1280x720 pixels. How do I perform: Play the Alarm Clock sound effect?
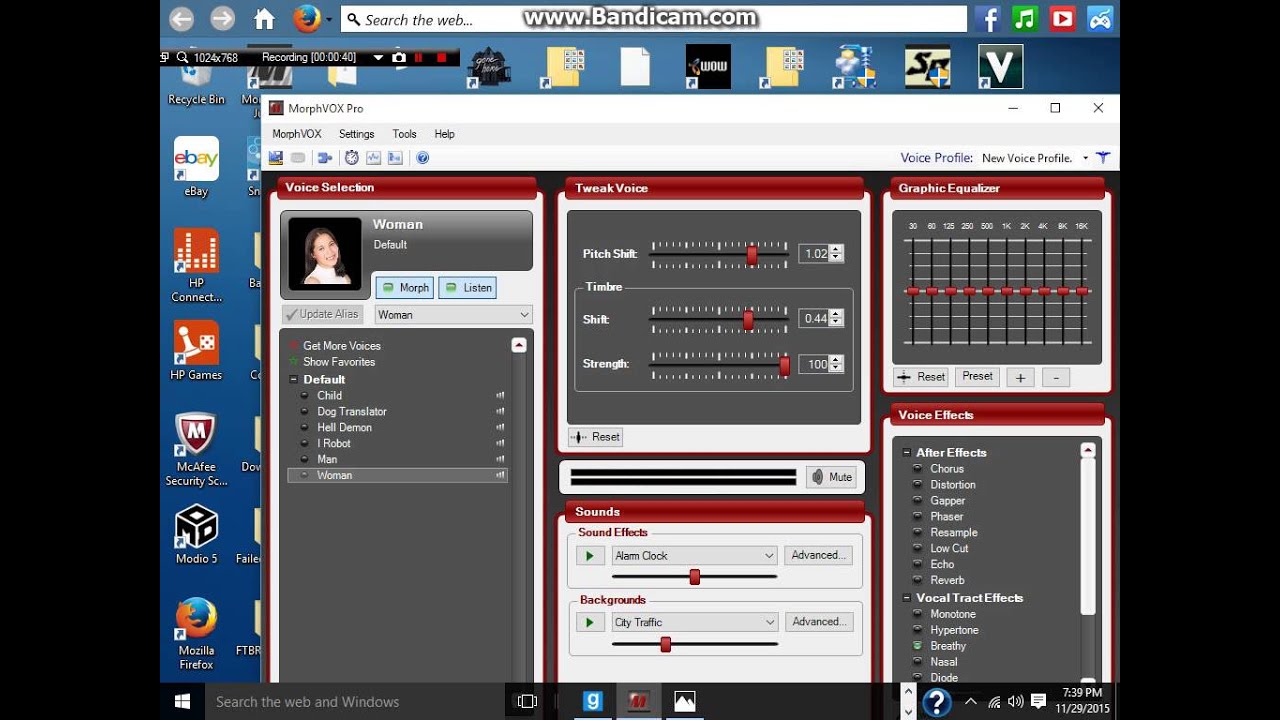[x=590, y=556]
